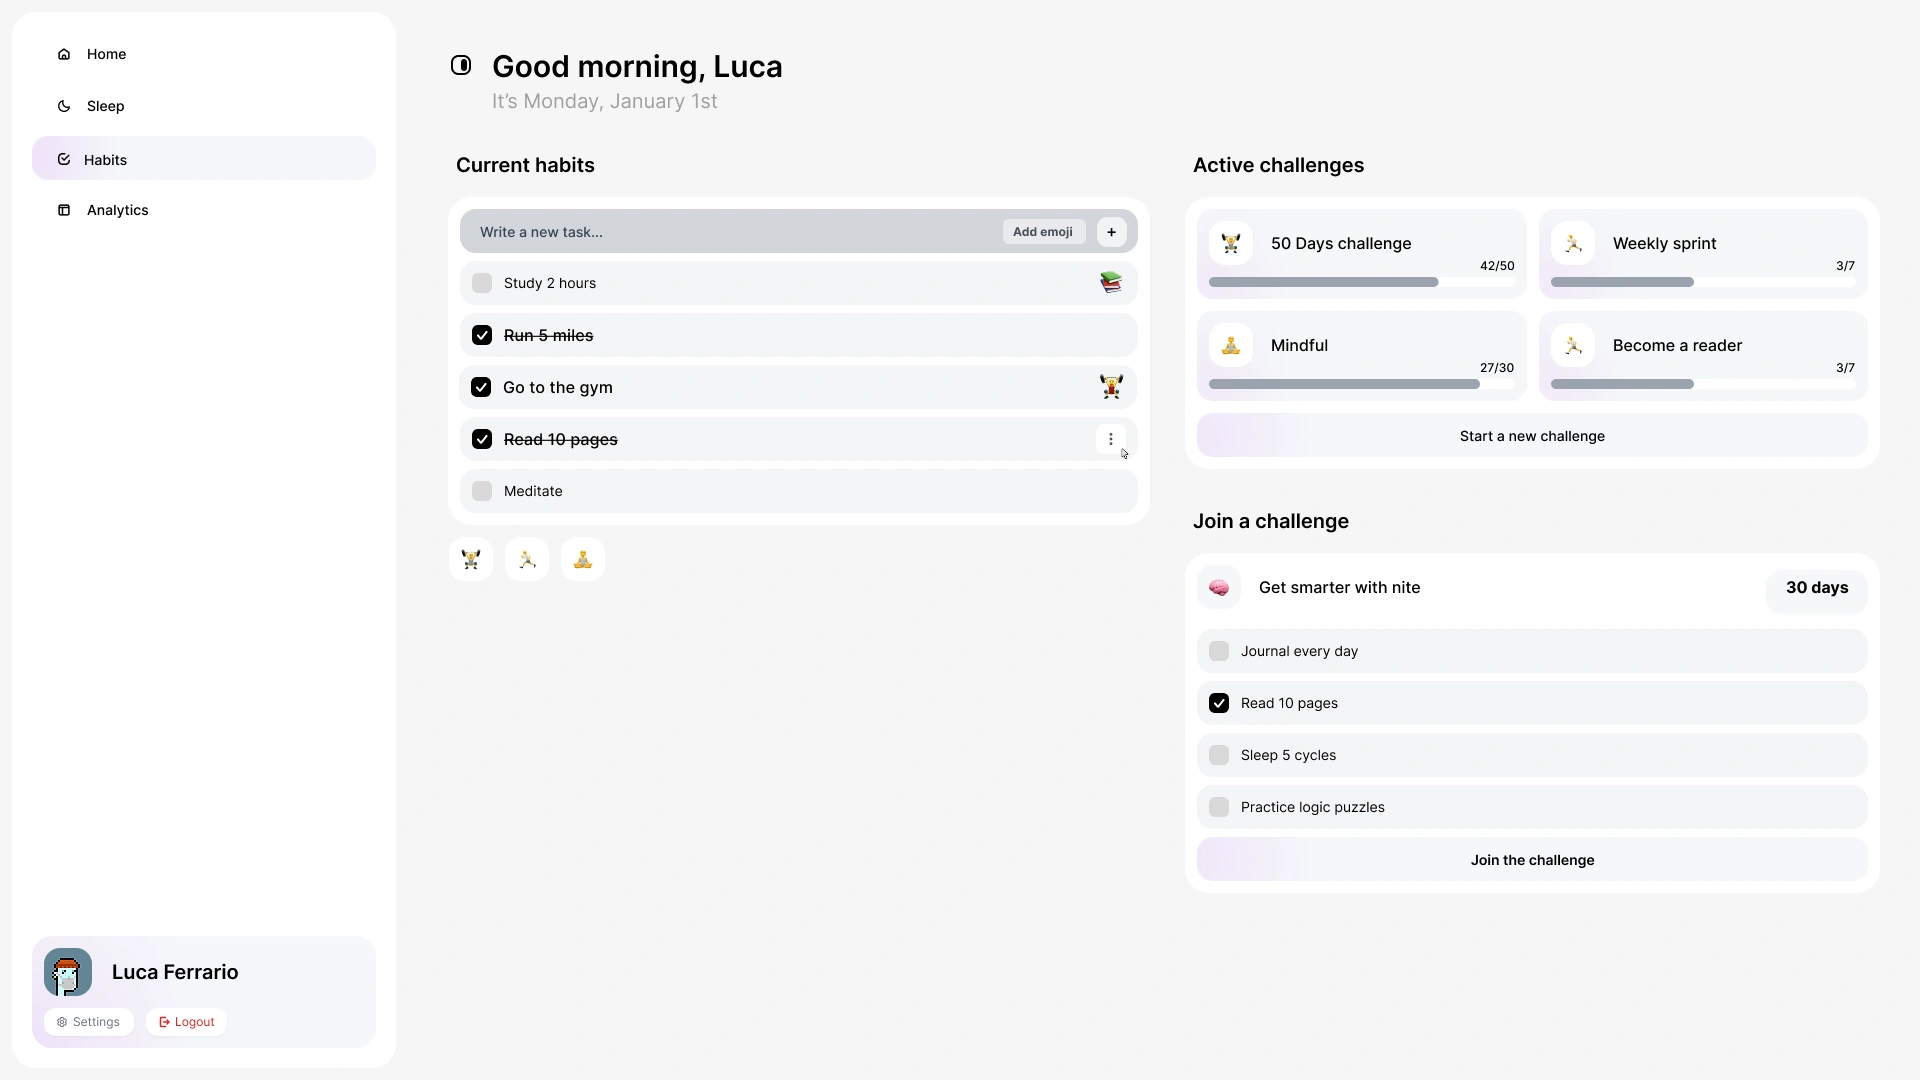Open three-dot menu on Read 10 pages

coord(1110,439)
